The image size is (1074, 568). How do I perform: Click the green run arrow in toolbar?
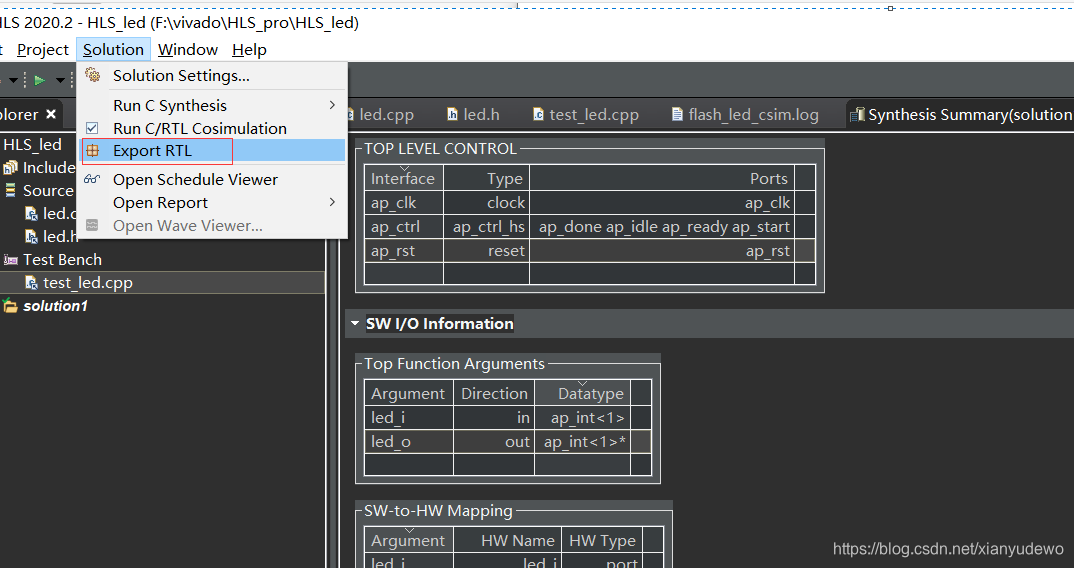[40, 80]
